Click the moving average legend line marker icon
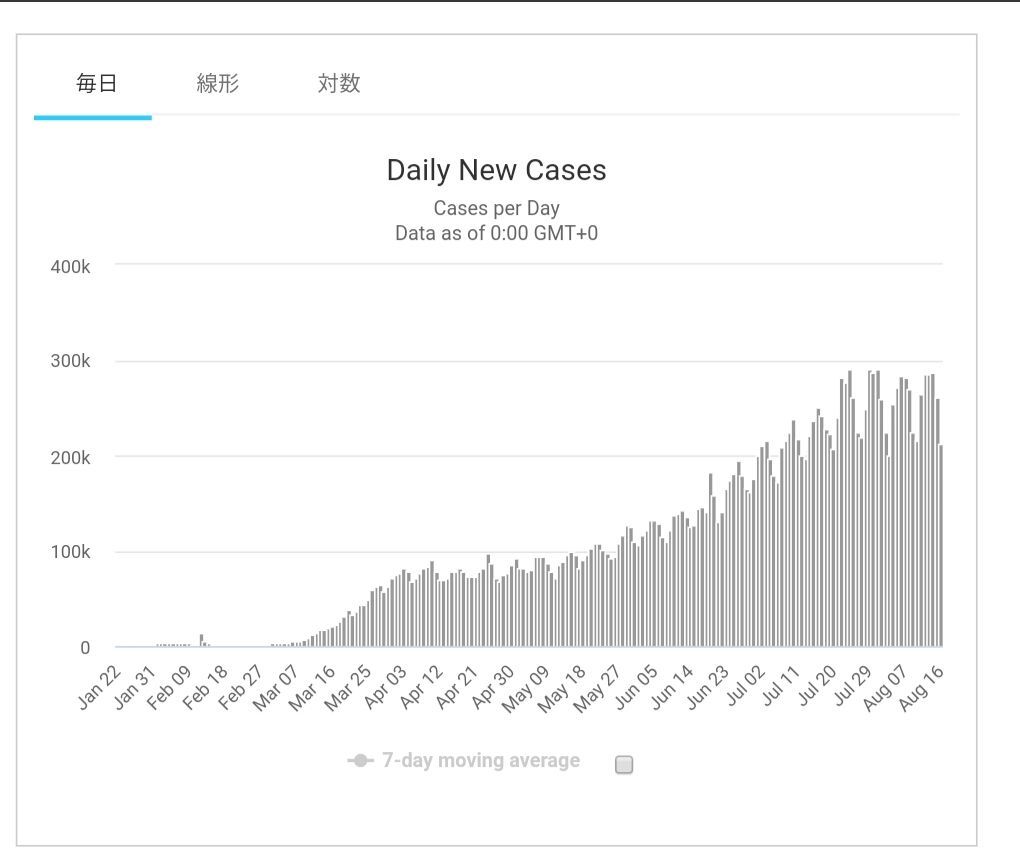 [x=361, y=761]
